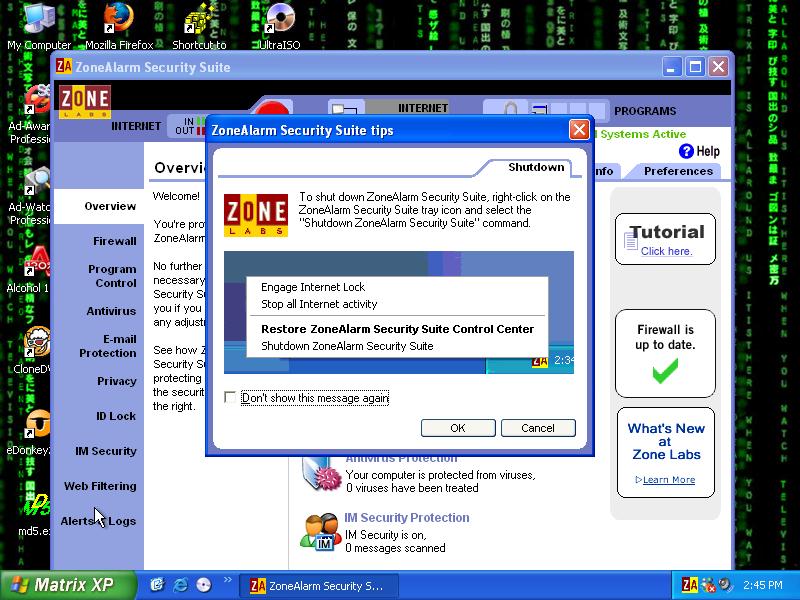Launch the CloneDVD desktop shortcut
The width and height of the screenshot is (800, 600).
pos(36,351)
